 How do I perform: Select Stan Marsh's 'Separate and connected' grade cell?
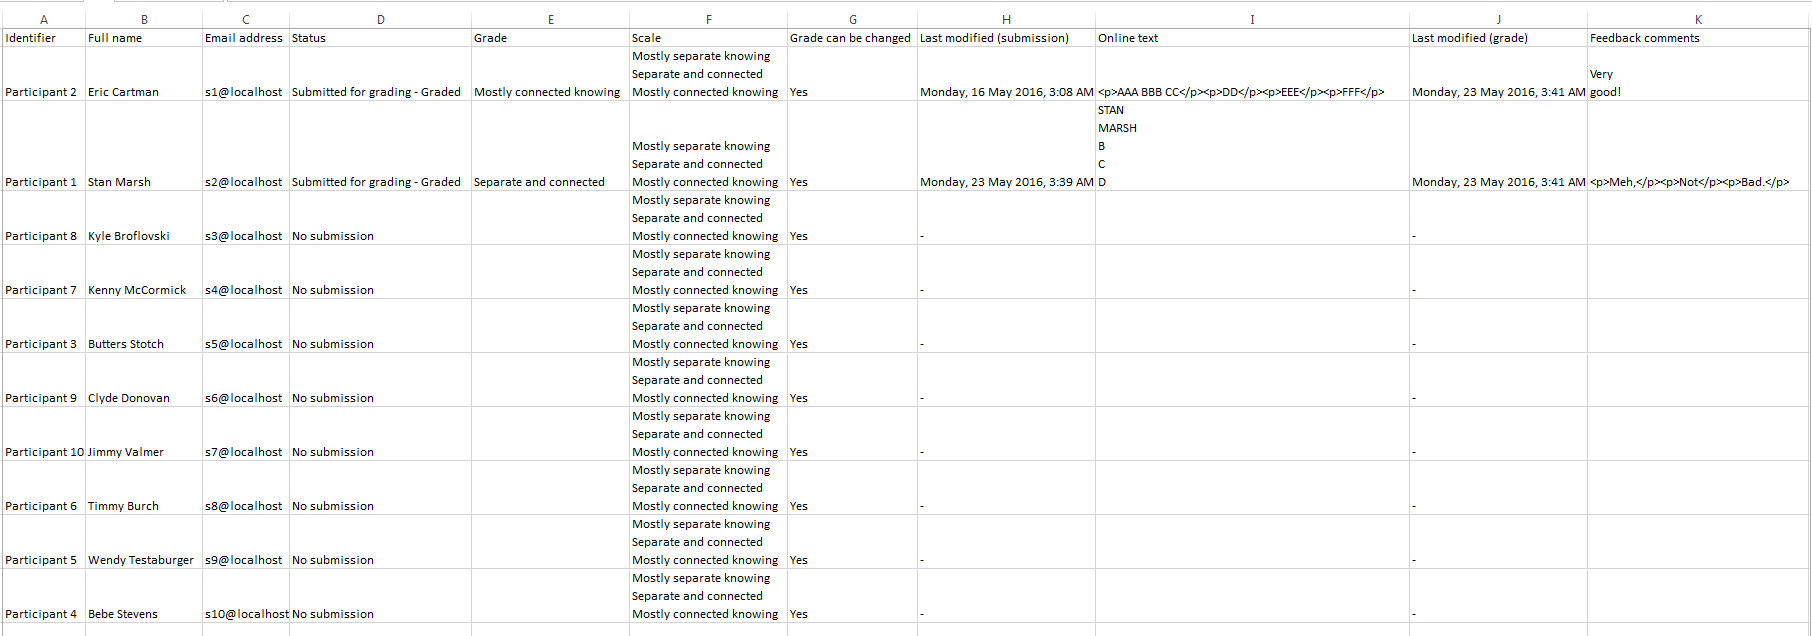(x=550, y=146)
